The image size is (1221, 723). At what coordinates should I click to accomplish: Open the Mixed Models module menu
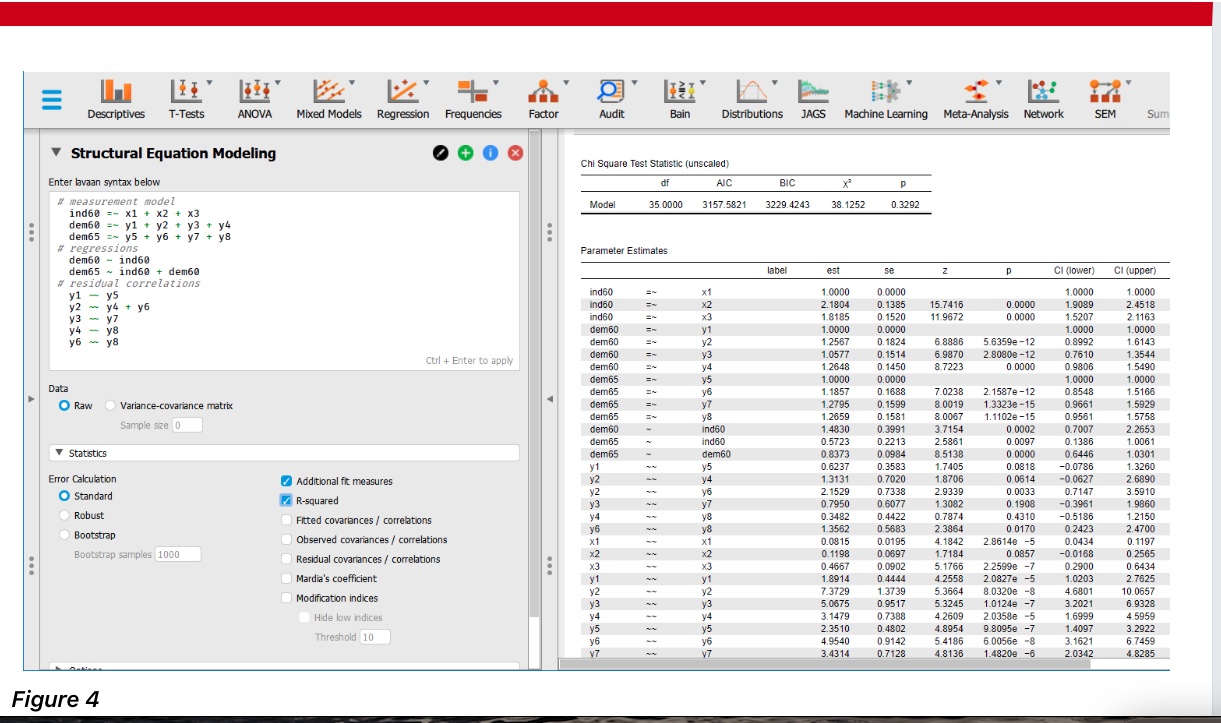[329, 99]
